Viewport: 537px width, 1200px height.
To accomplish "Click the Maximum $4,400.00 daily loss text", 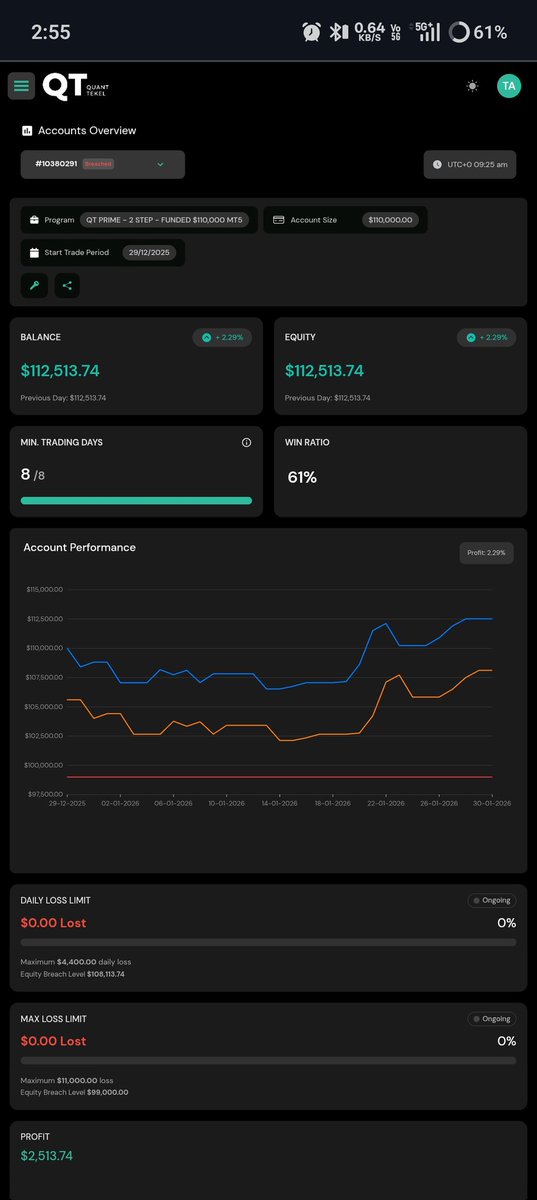I will click(x=76, y=962).
